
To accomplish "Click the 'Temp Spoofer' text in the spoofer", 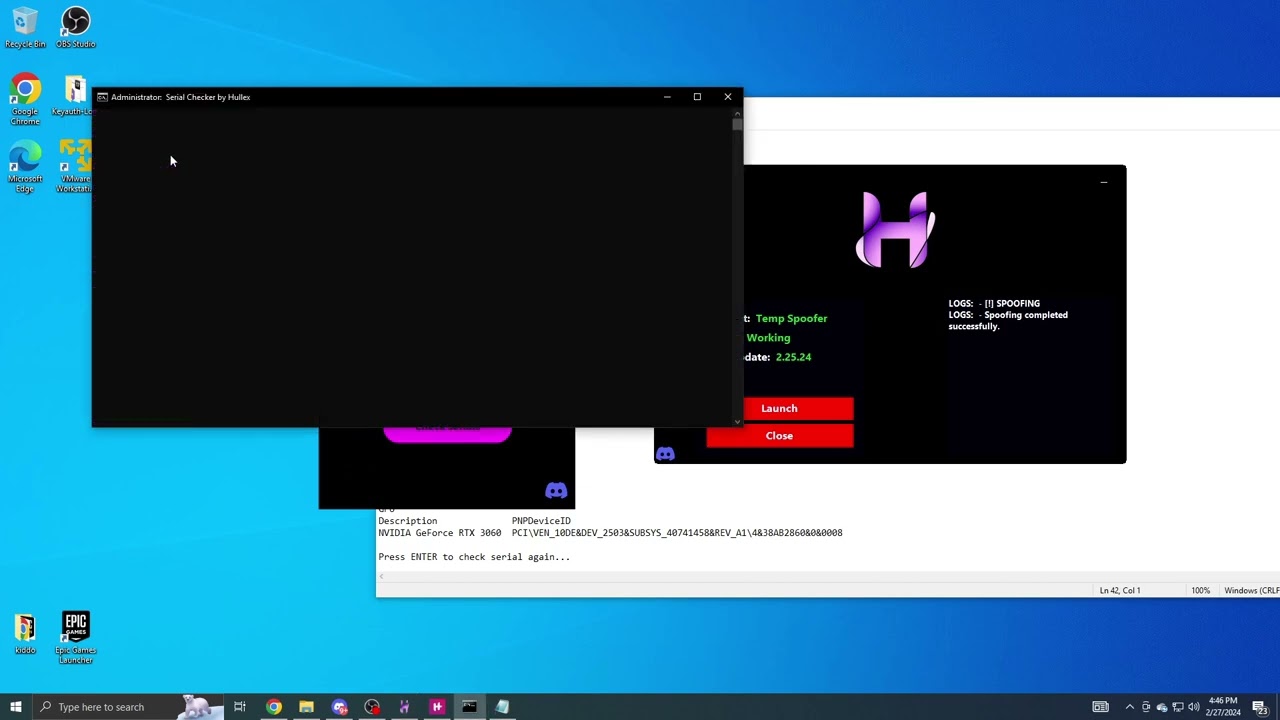I will 791,318.
